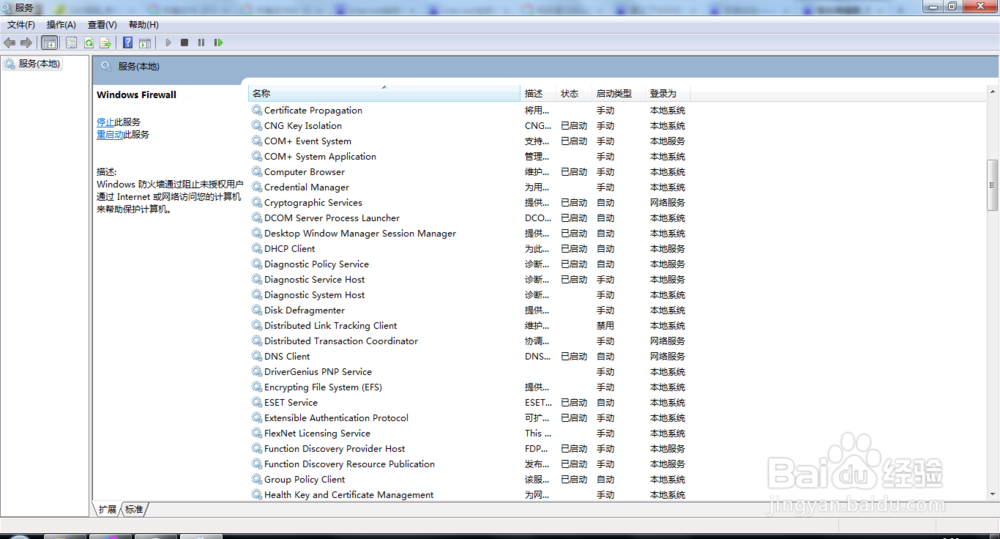The width and height of the screenshot is (1000, 539).
Task: Click the Start Service play icon
Action: [168, 43]
